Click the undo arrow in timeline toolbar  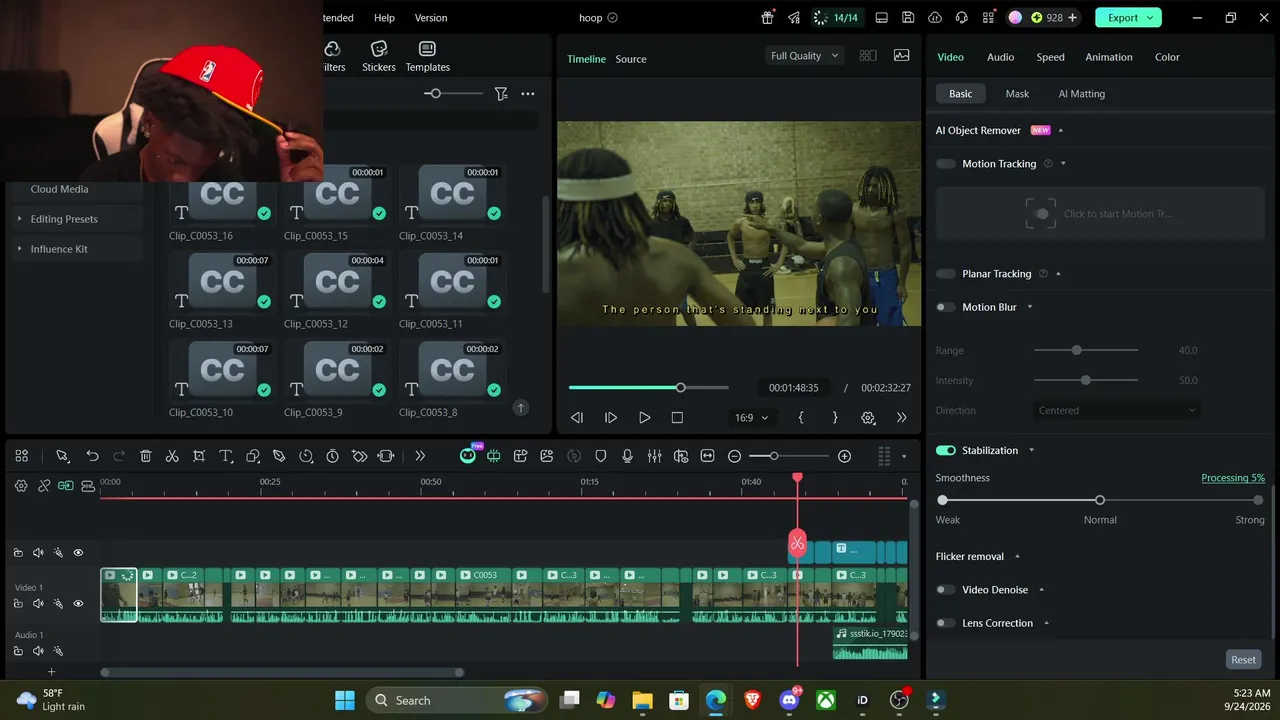(92, 456)
